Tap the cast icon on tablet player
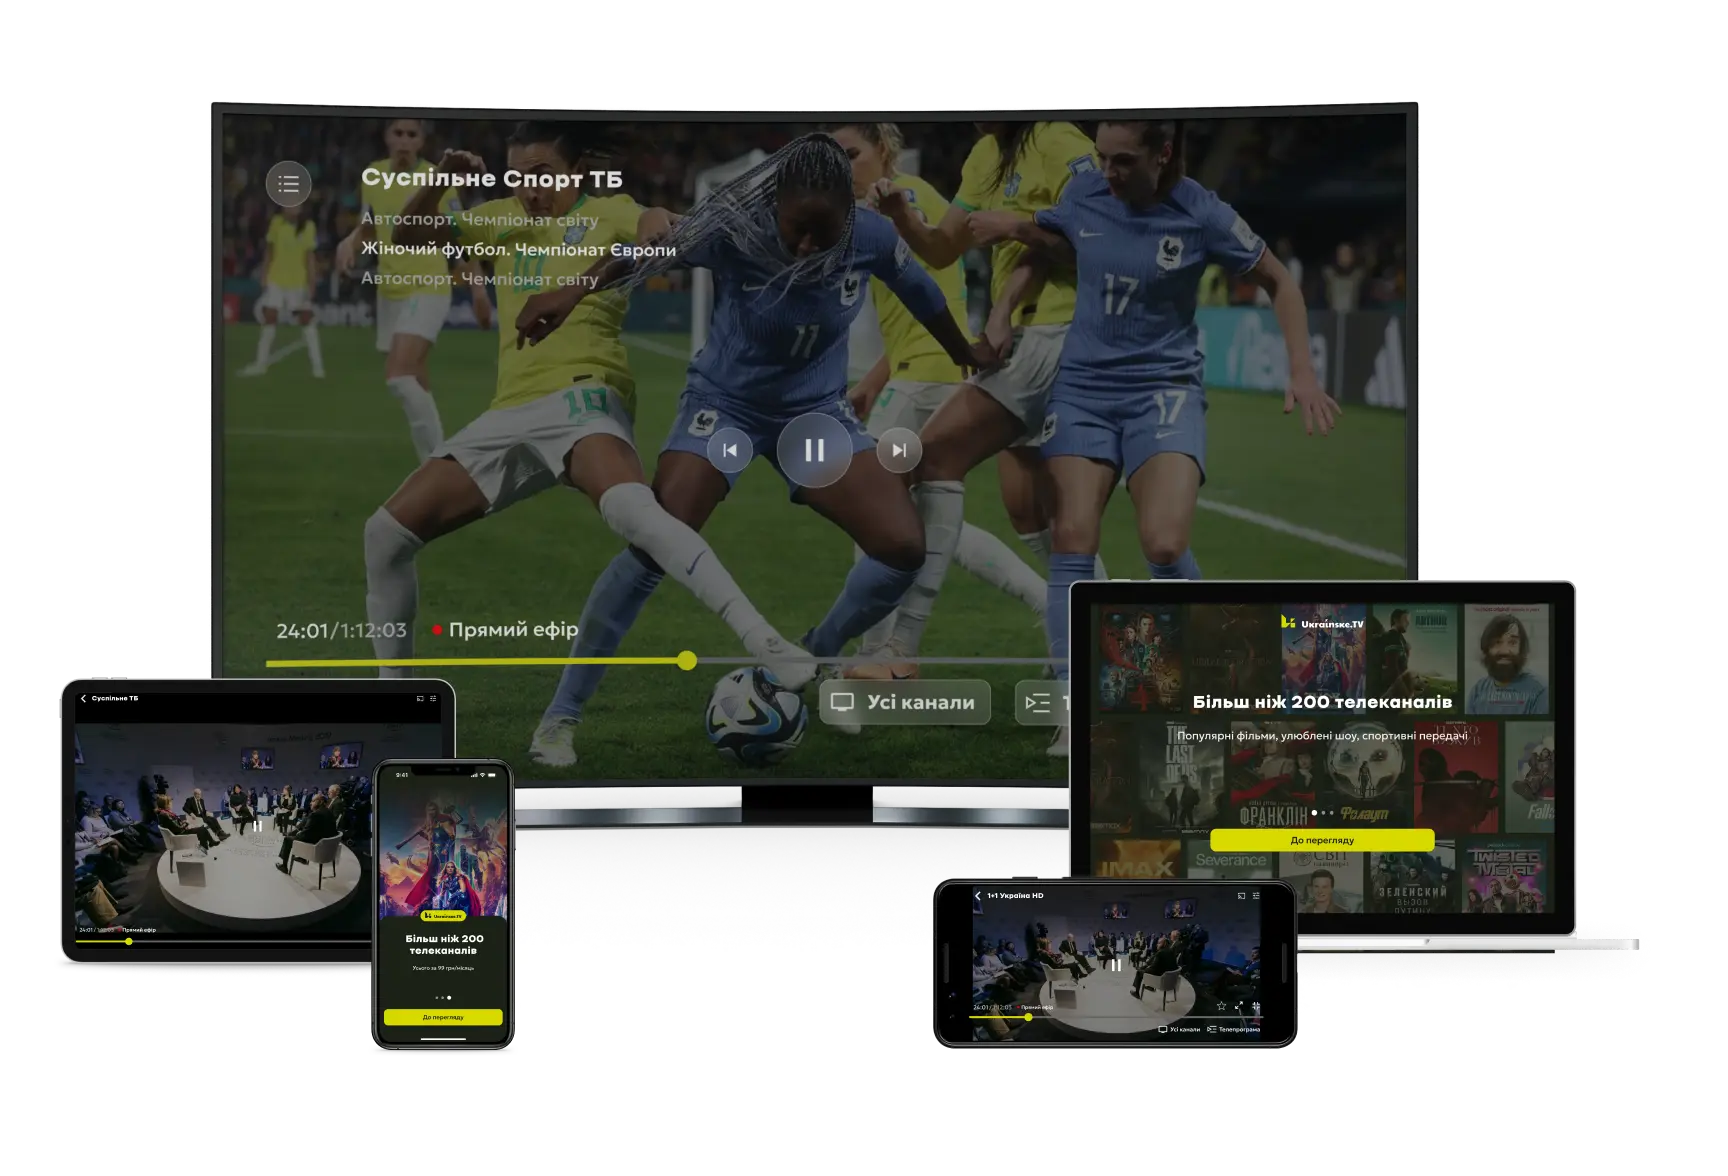Screen dimensions: 1728x1176 (420, 698)
